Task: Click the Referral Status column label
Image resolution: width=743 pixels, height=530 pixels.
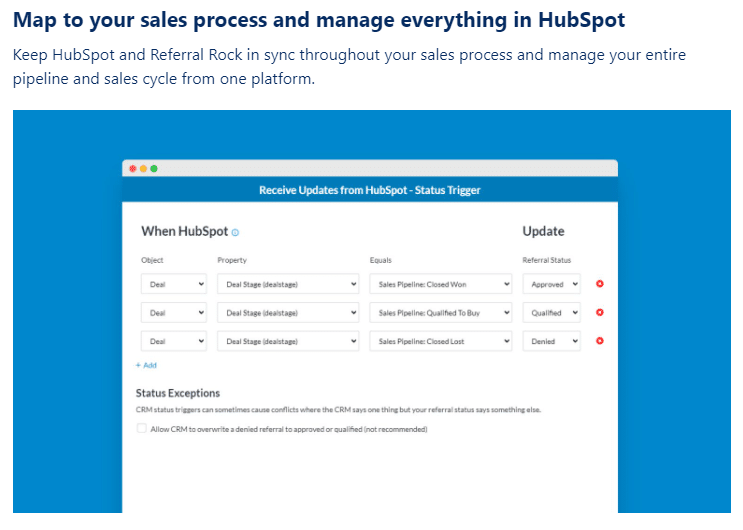Action: [546, 260]
